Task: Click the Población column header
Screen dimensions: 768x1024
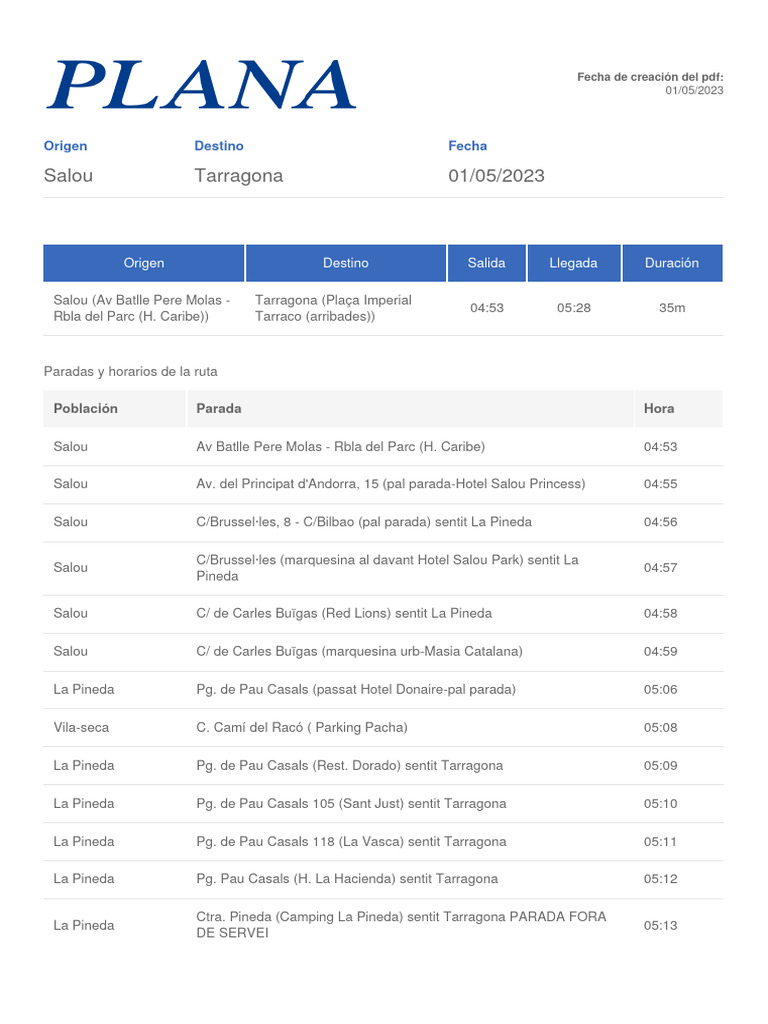Action: pyautogui.click(x=86, y=408)
